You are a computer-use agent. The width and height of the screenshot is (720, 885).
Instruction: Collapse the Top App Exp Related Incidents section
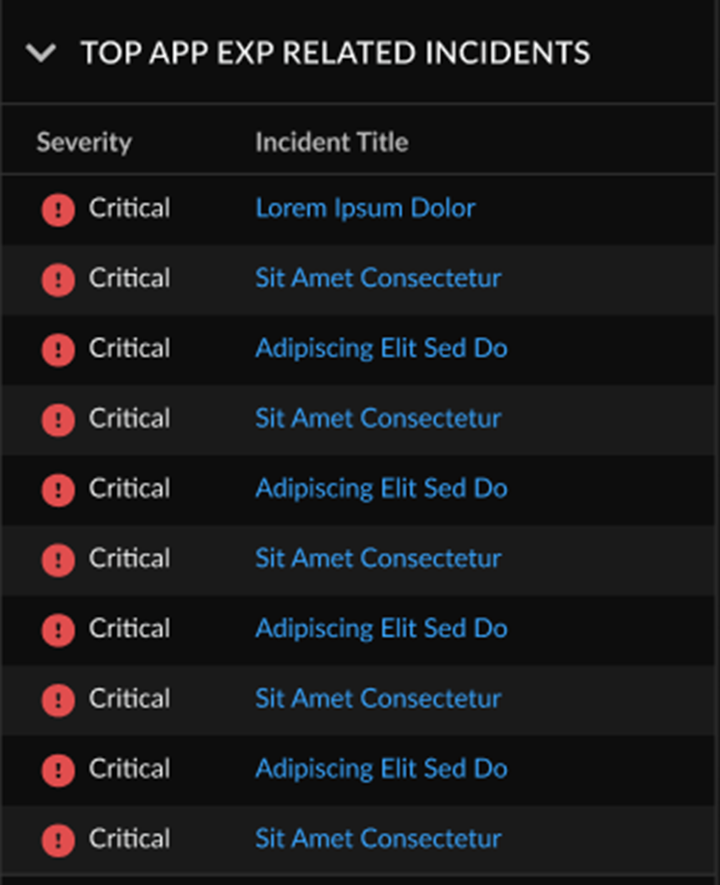tap(41, 53)
